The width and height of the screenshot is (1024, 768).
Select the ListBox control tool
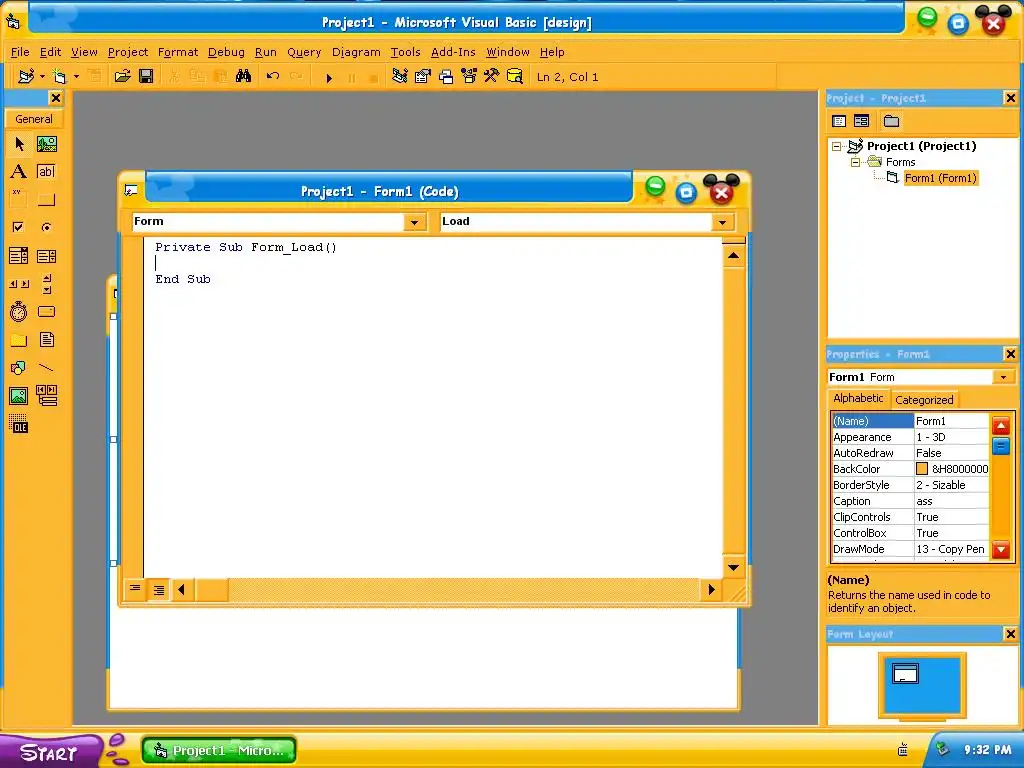[x=46, y=255]
